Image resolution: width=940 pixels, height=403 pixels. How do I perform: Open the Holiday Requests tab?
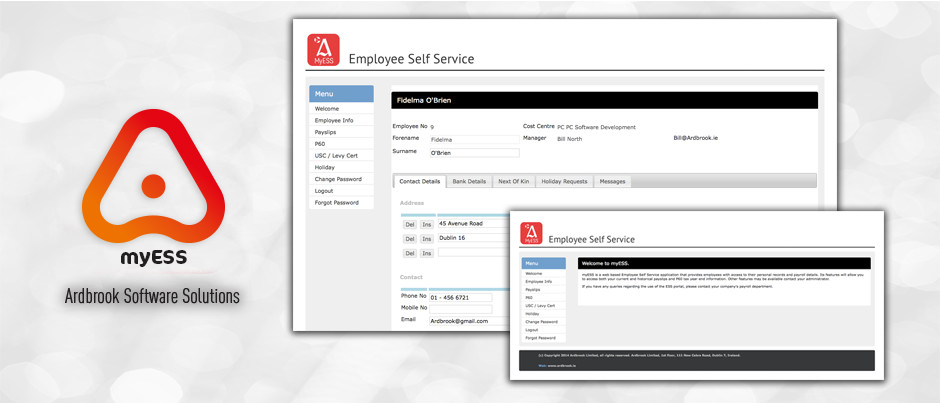pyautogui.click(x=564, y=181)
